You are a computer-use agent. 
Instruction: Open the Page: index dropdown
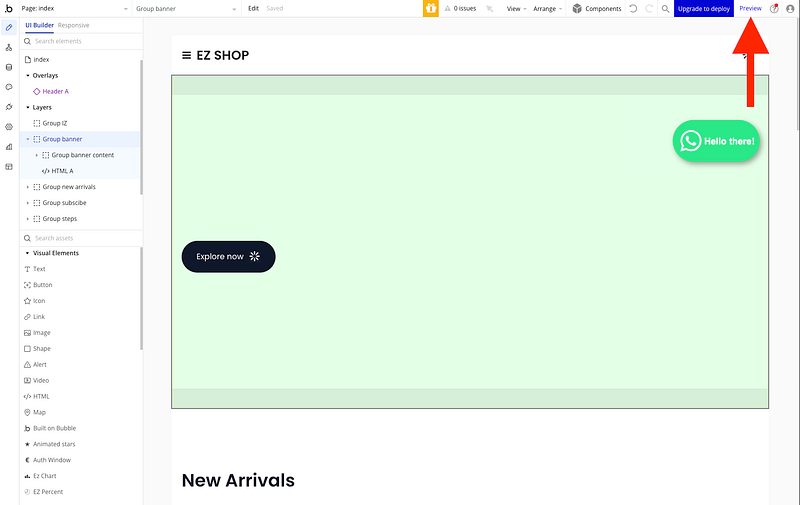click(72, 8)
